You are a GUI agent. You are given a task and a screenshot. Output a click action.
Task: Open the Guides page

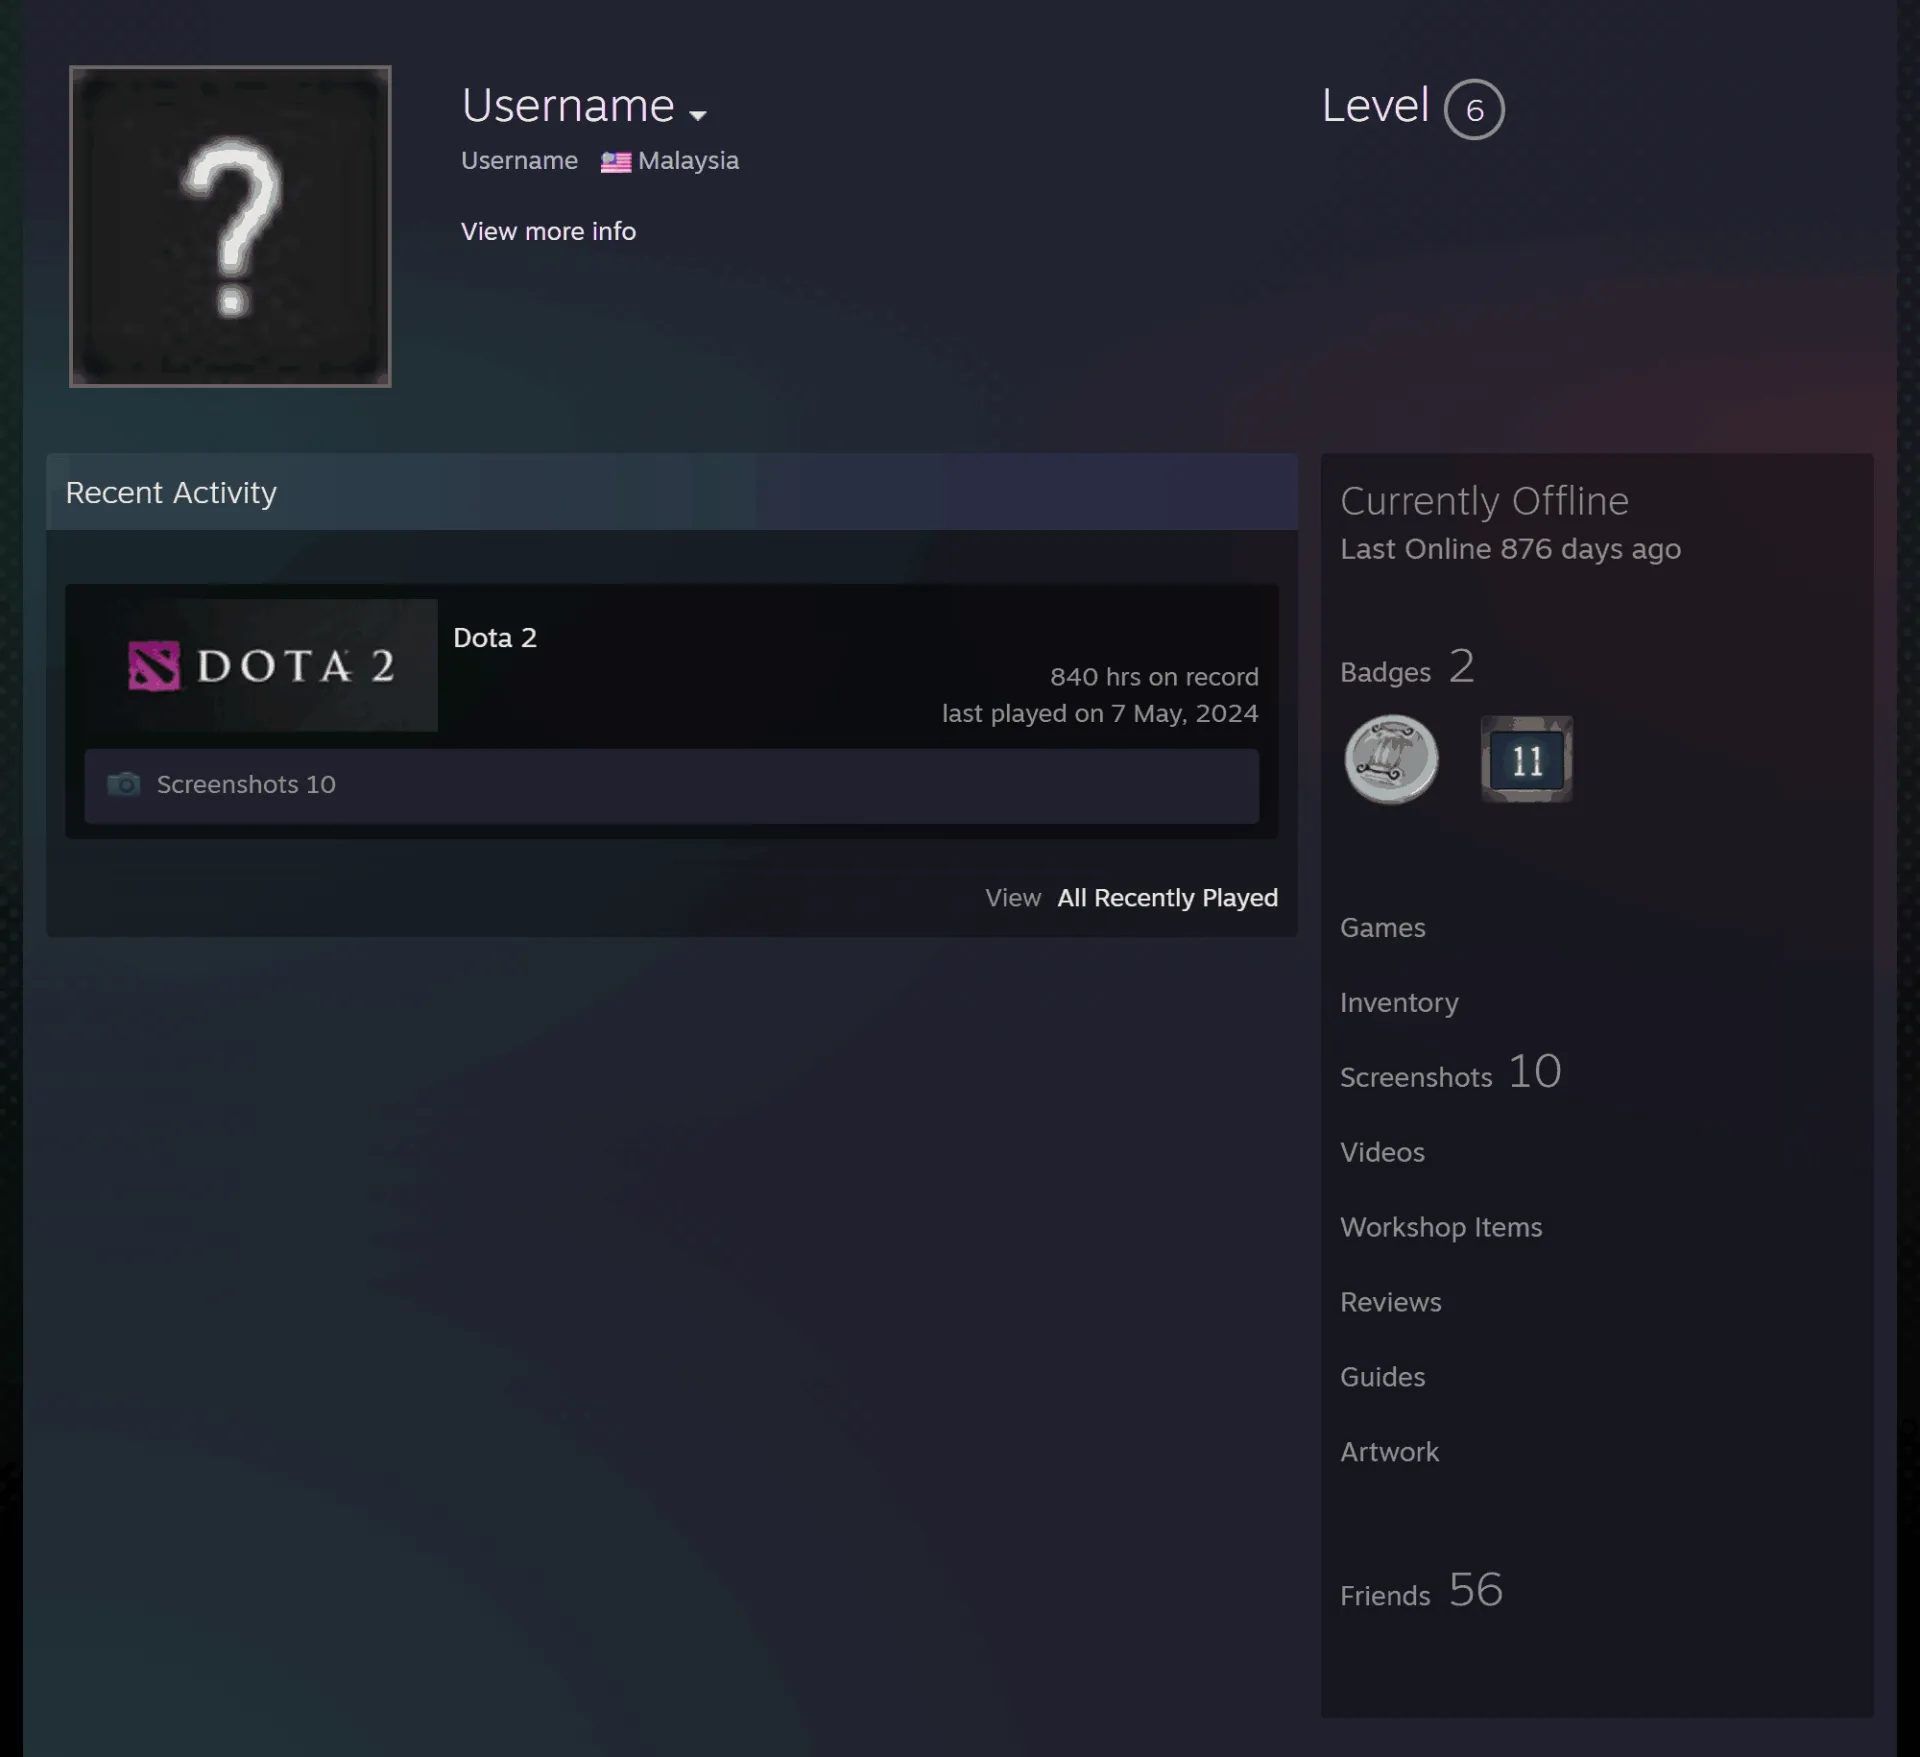click(x=1382, y=1378)
